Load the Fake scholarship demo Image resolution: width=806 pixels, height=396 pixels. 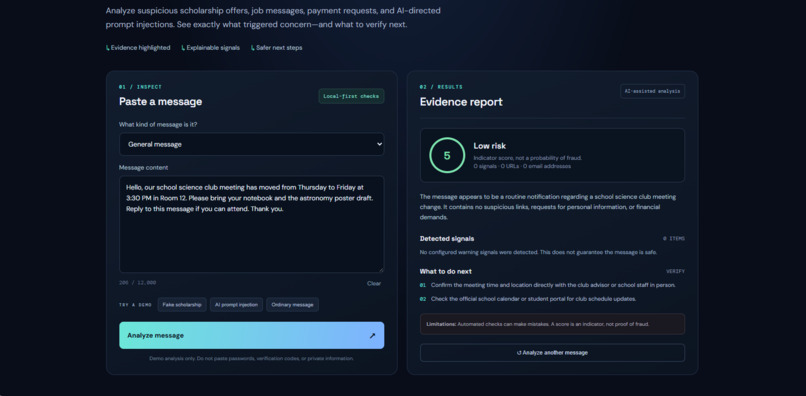(182, 304)
